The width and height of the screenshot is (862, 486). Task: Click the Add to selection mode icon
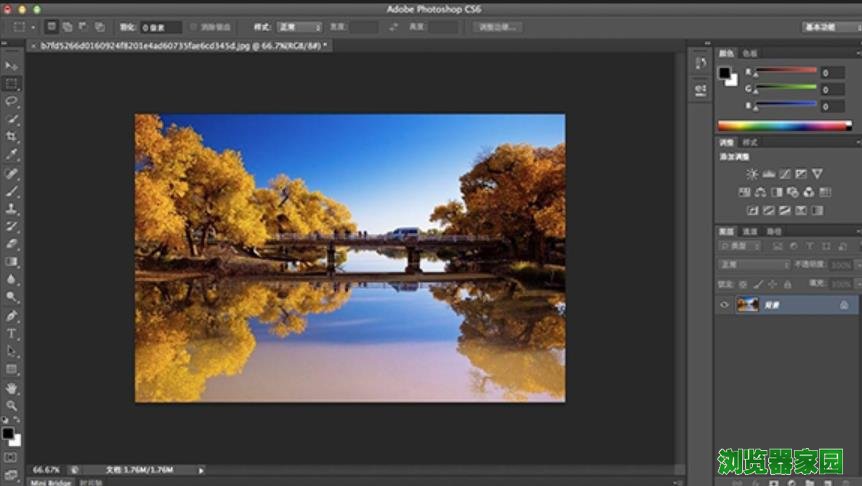coord(67,27)
